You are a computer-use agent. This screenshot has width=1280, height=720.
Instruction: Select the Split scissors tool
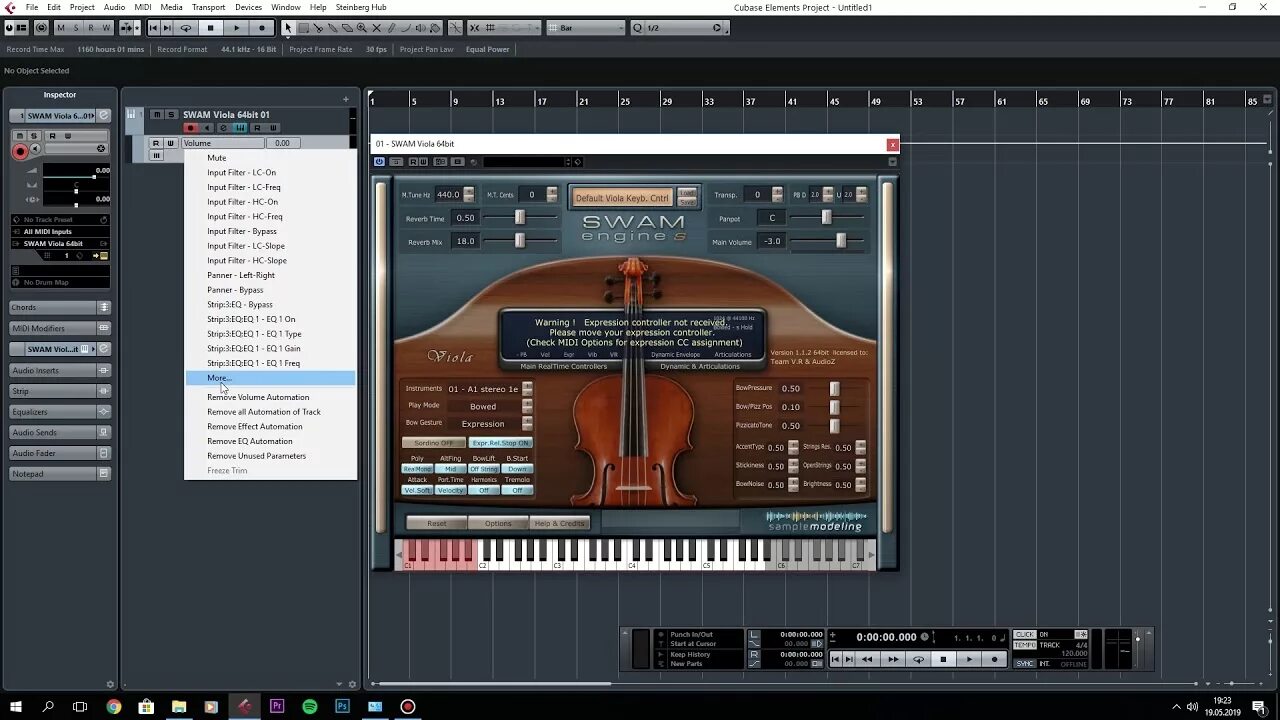click(x=317, y=28)
